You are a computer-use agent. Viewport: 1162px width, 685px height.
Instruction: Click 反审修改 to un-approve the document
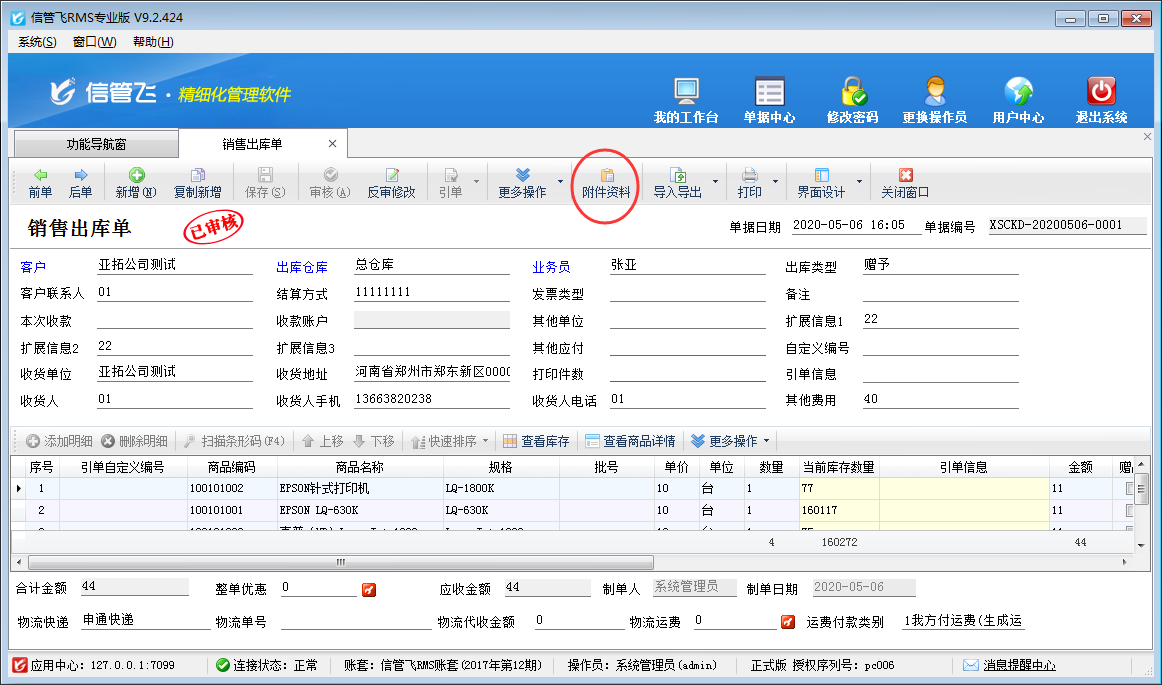391,183
